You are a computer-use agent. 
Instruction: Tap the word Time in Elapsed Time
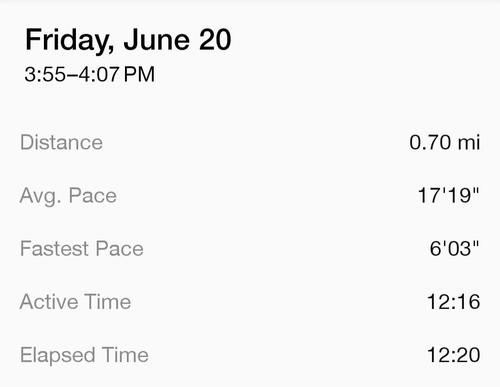tap(125, 354)
